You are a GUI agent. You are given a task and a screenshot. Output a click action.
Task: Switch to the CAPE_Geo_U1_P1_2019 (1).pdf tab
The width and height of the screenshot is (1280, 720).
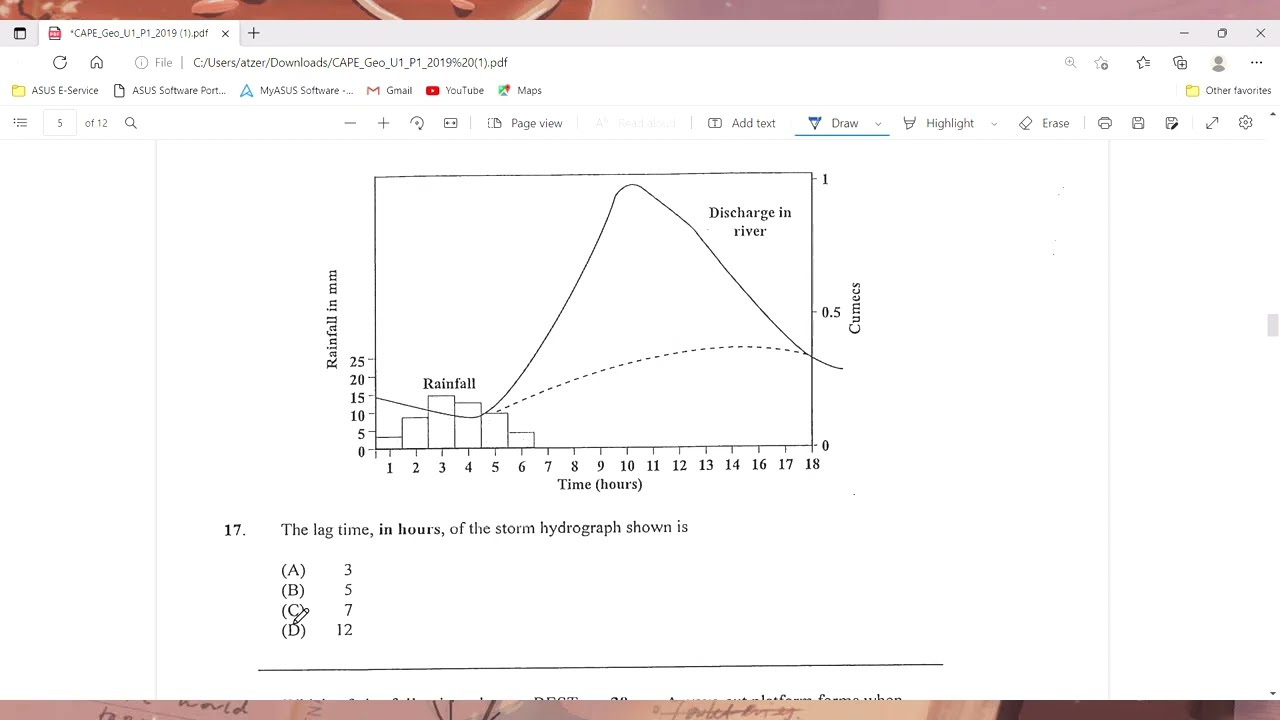click(138, 33)
